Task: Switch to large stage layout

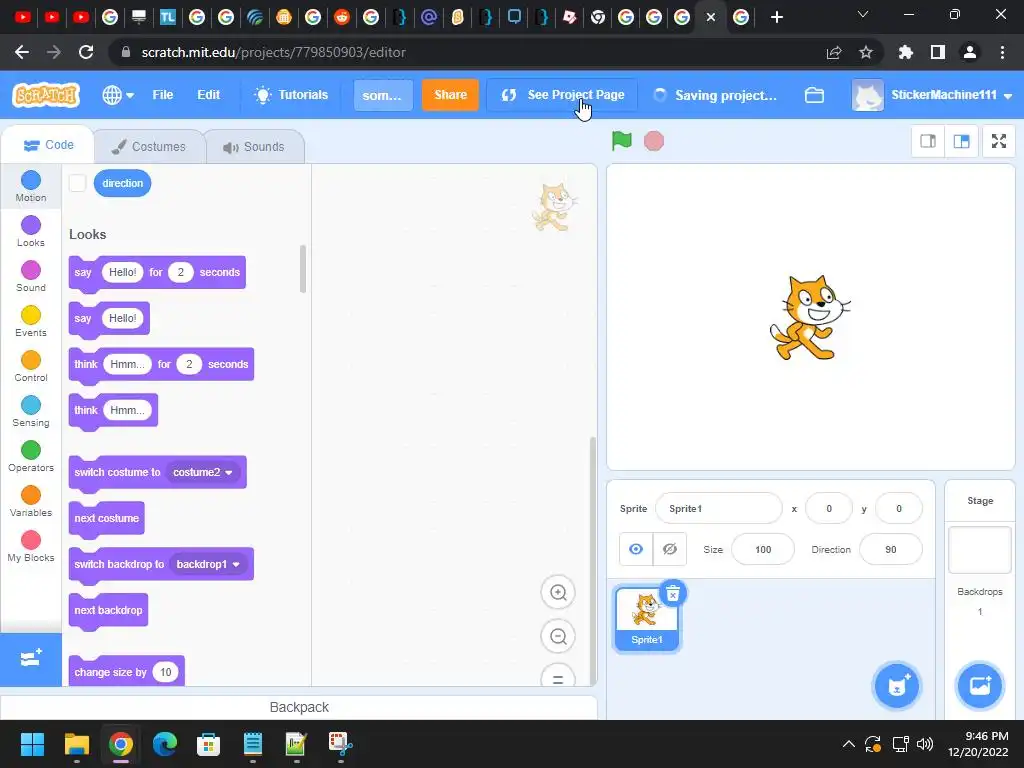Action: [x=961, y=141]
